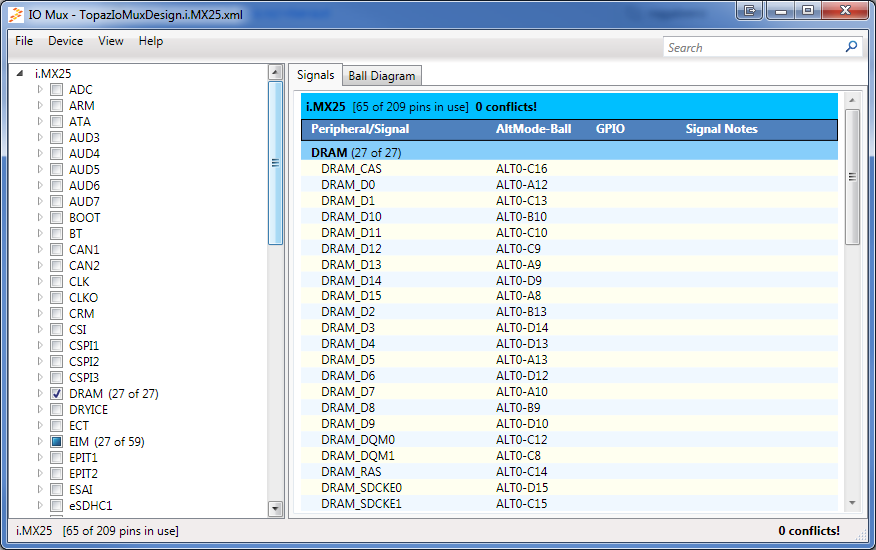Tick the BOOT checkbox
Viewport: 876px width, 550px height.
[56, 217]
